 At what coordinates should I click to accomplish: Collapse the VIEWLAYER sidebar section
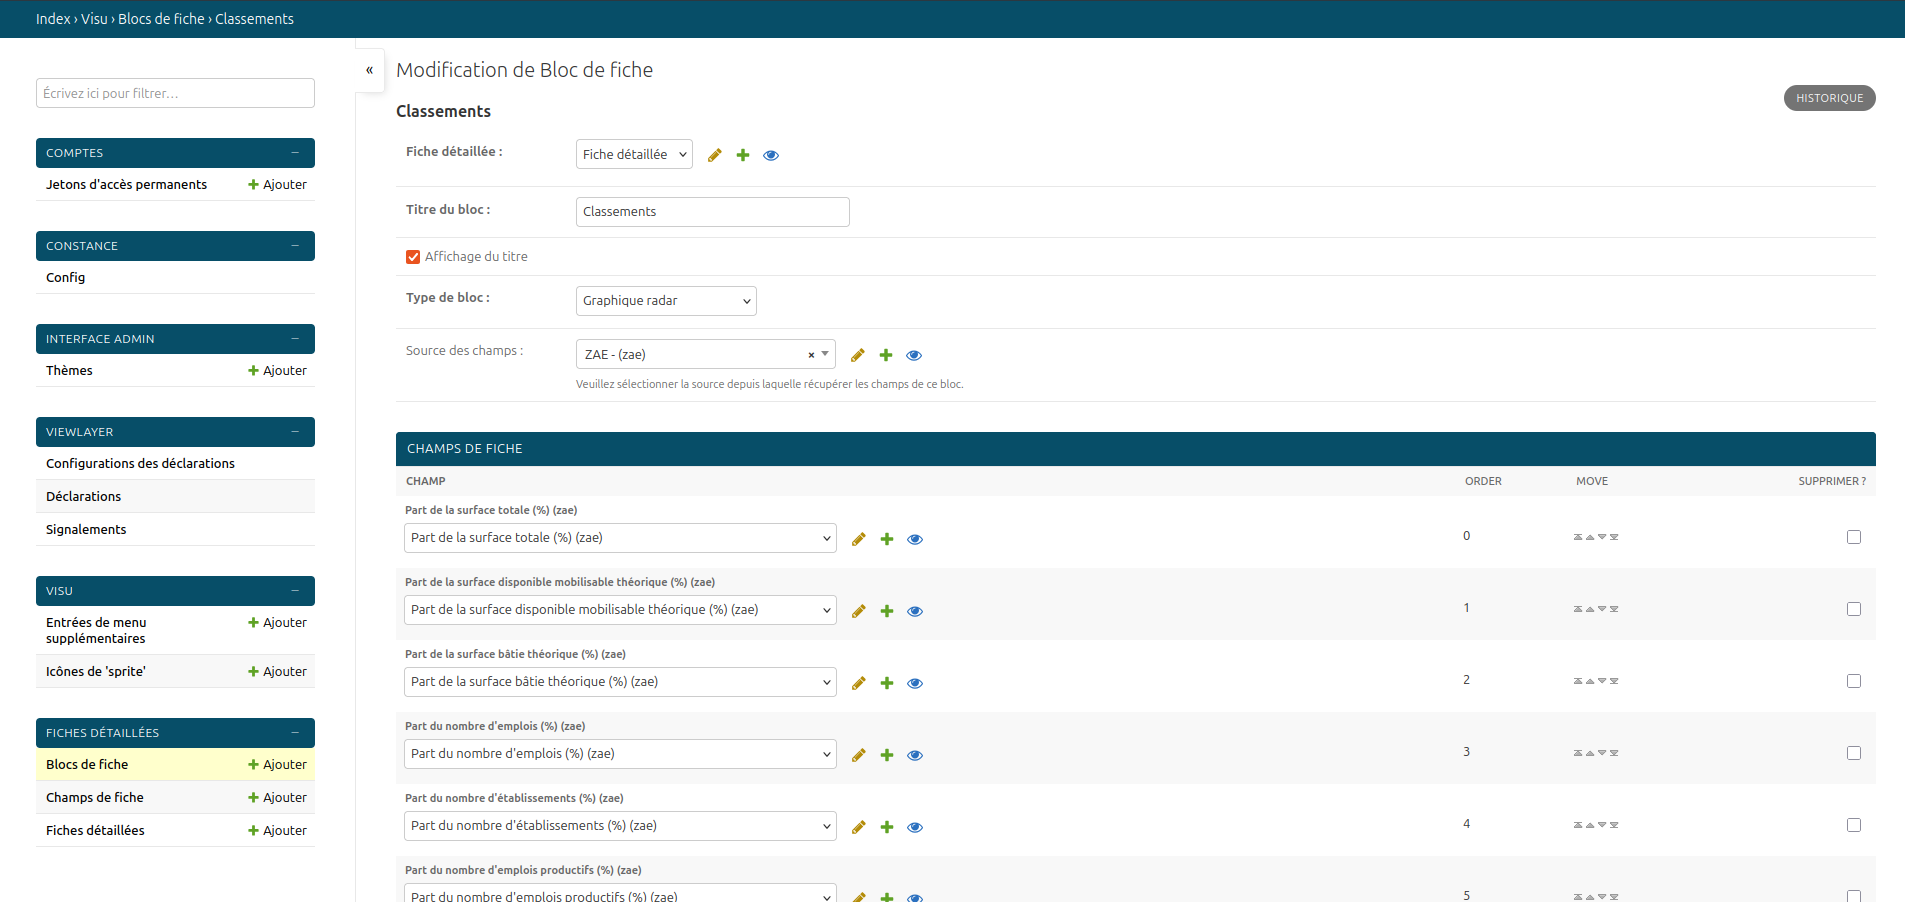(295, 432)
